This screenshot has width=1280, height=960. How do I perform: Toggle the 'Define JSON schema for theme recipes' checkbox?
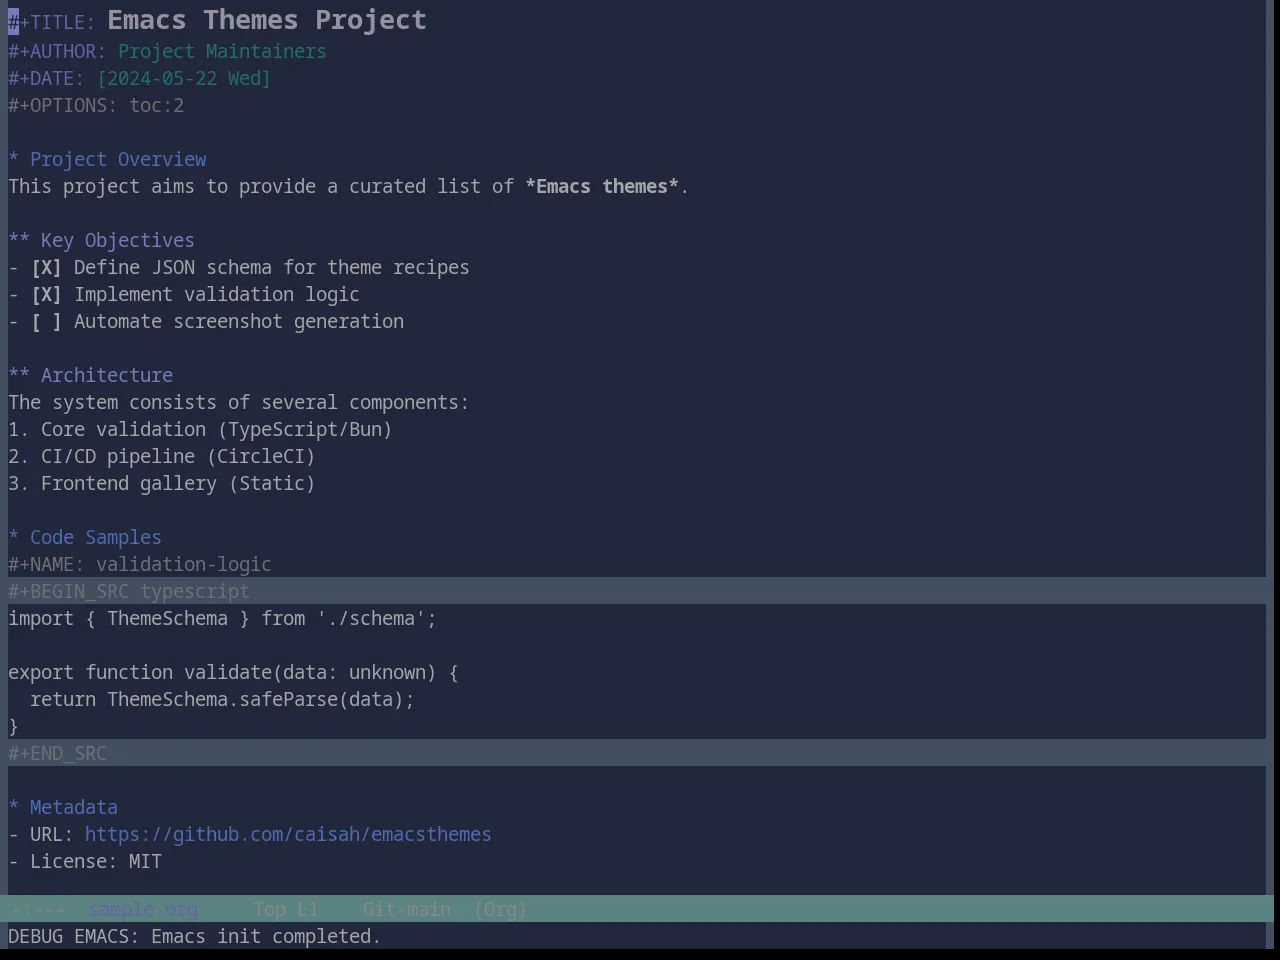[46, 267]
